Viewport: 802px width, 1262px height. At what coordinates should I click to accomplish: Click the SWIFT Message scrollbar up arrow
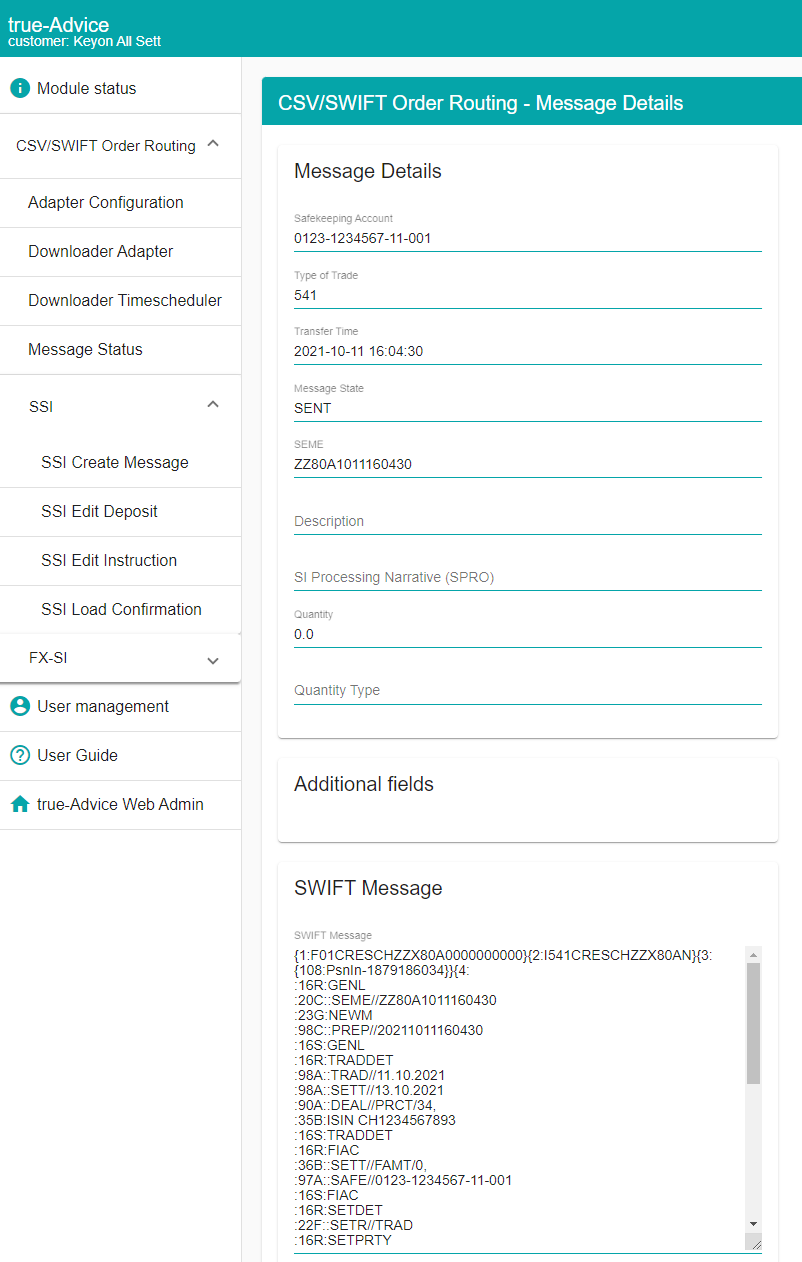pos(754,954)
